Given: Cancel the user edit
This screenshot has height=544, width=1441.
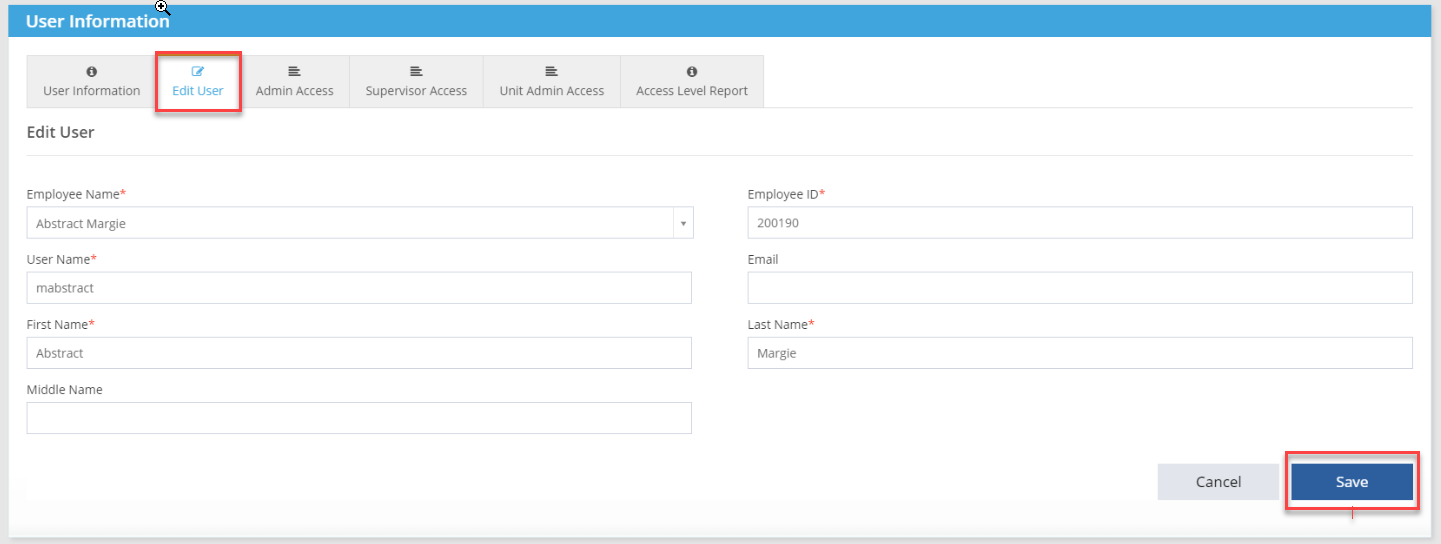Looking at the screenshot, I should click(x=1218, y=482).
